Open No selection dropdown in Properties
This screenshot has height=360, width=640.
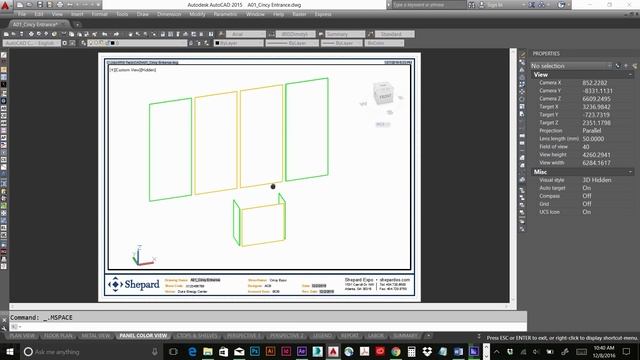571,66
